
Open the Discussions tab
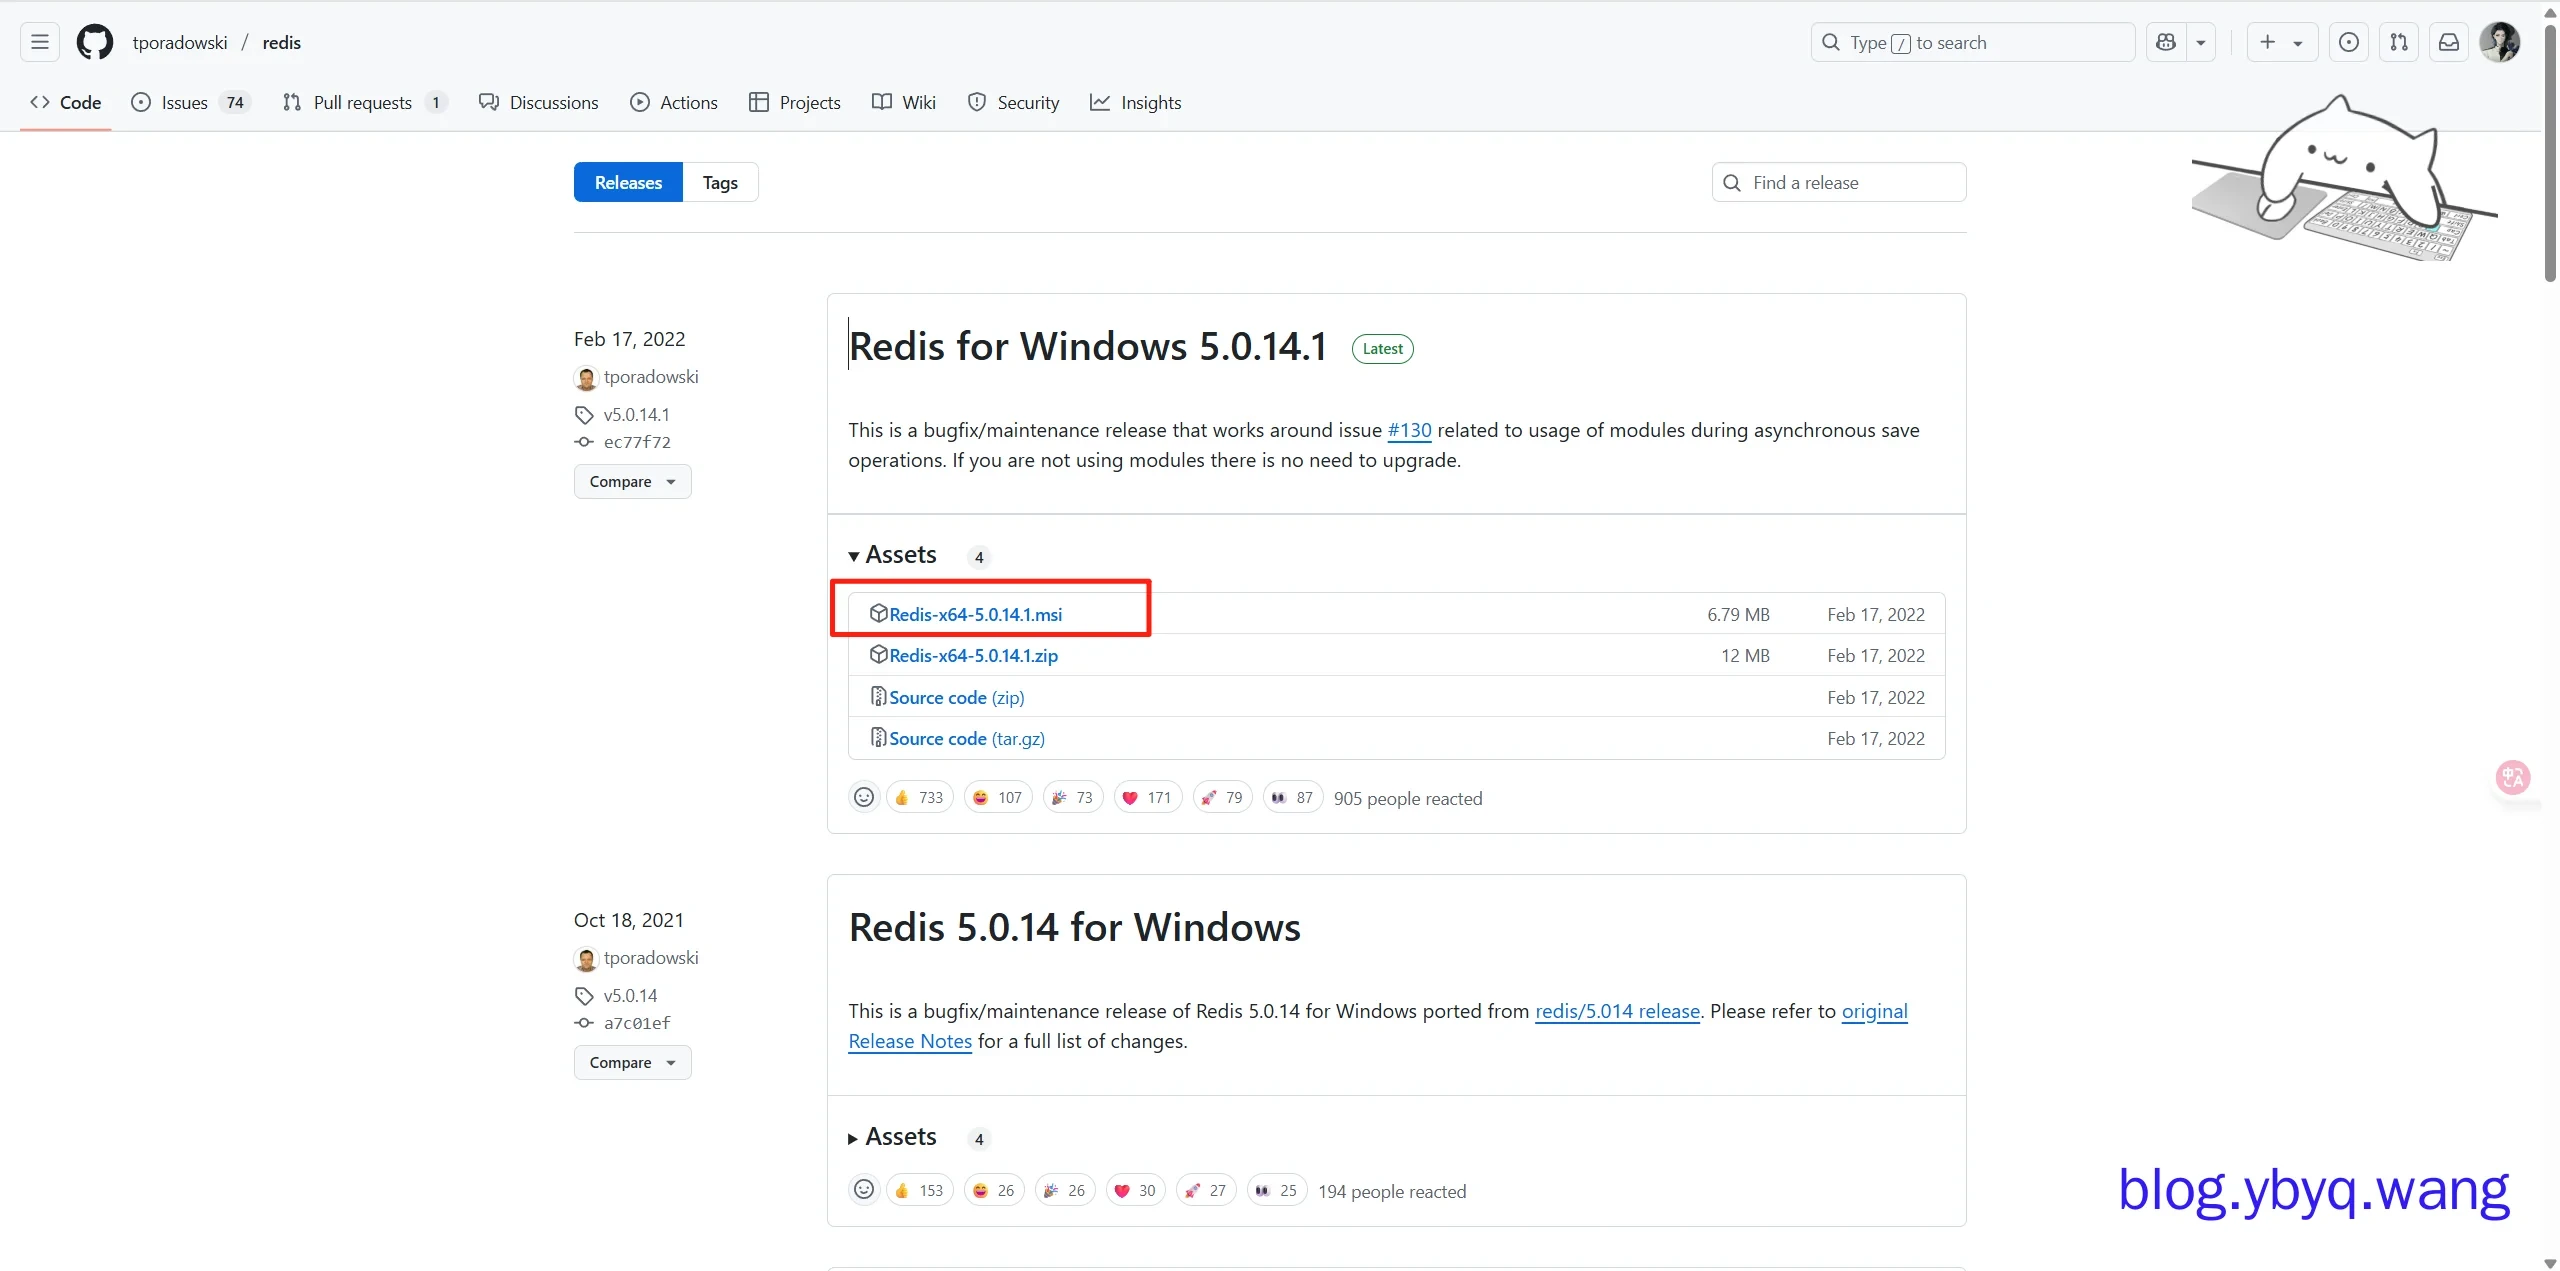pyautogui.click(x=539, y=102)
